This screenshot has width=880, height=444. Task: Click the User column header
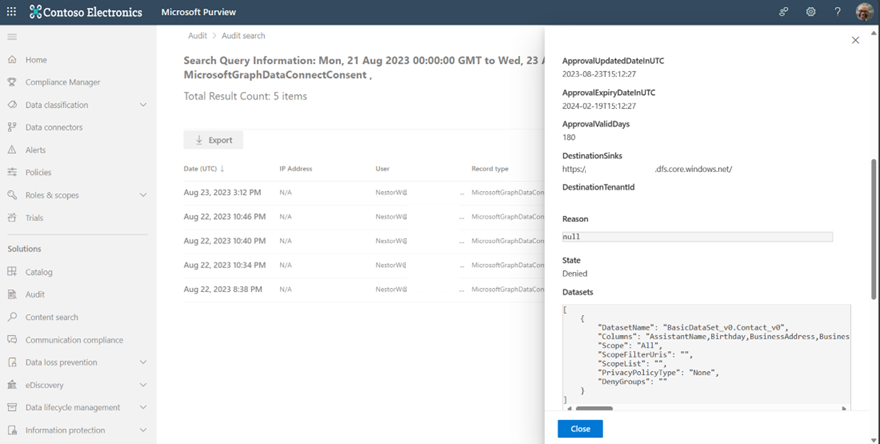(382, 168)
